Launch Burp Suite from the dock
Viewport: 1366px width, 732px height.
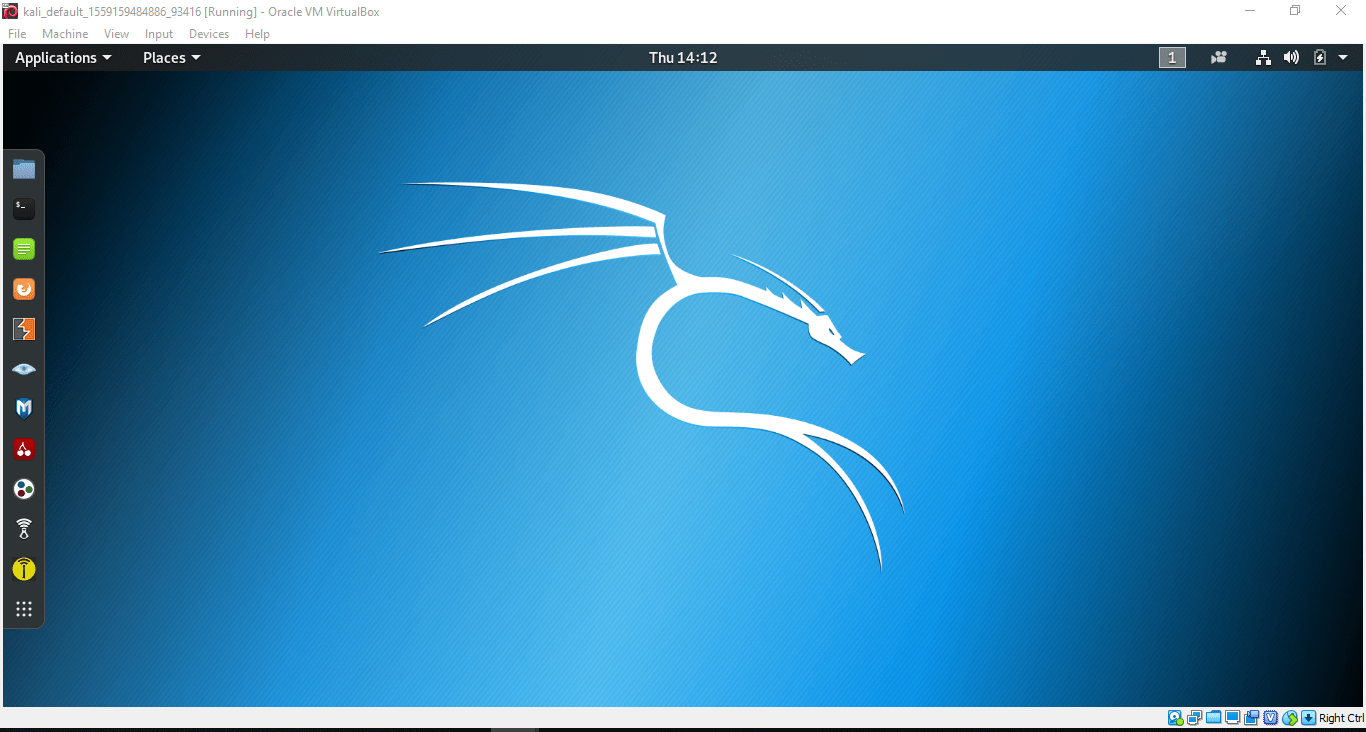pyautogui.click(x=24, y=329)
